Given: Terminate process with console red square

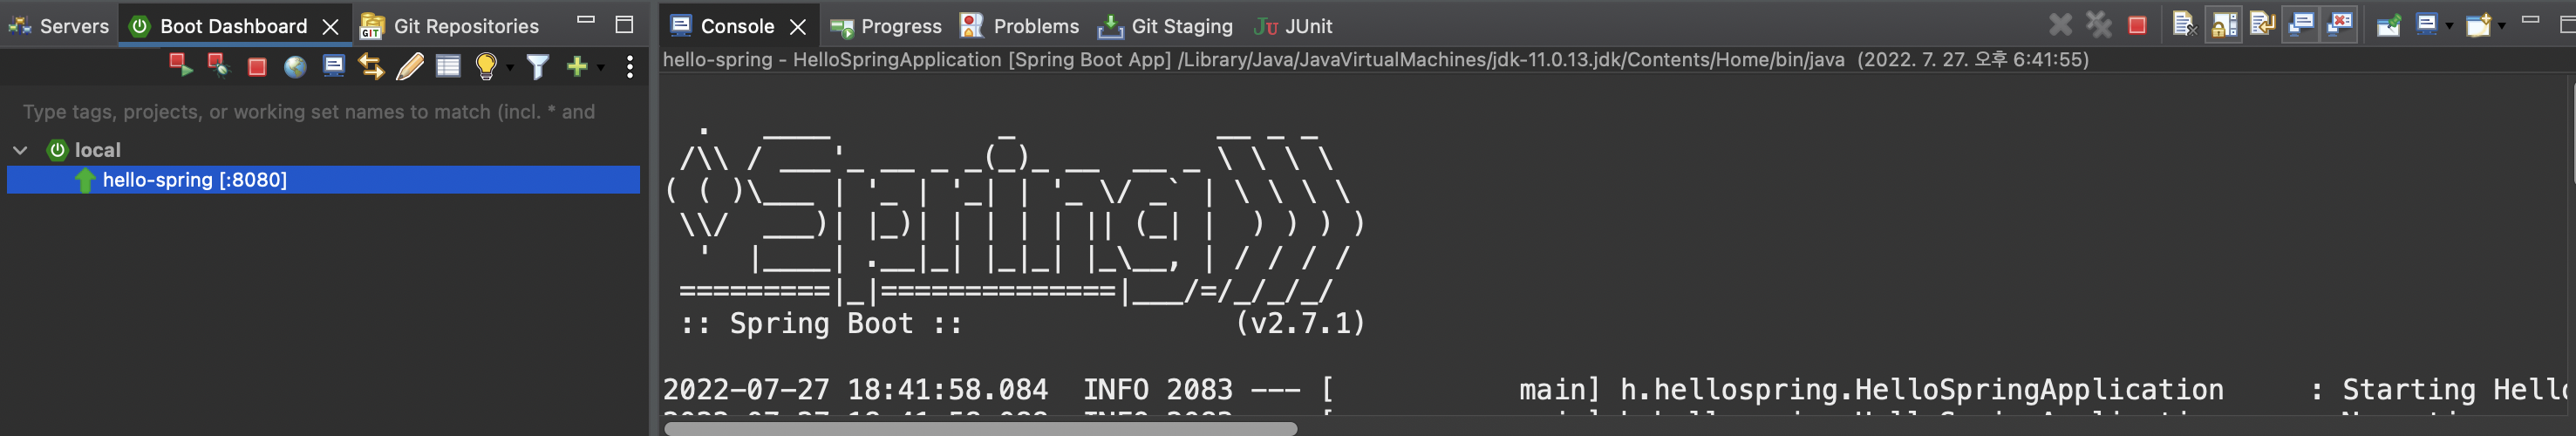Looking at the screenshot, I should [x=2137, y=25].
